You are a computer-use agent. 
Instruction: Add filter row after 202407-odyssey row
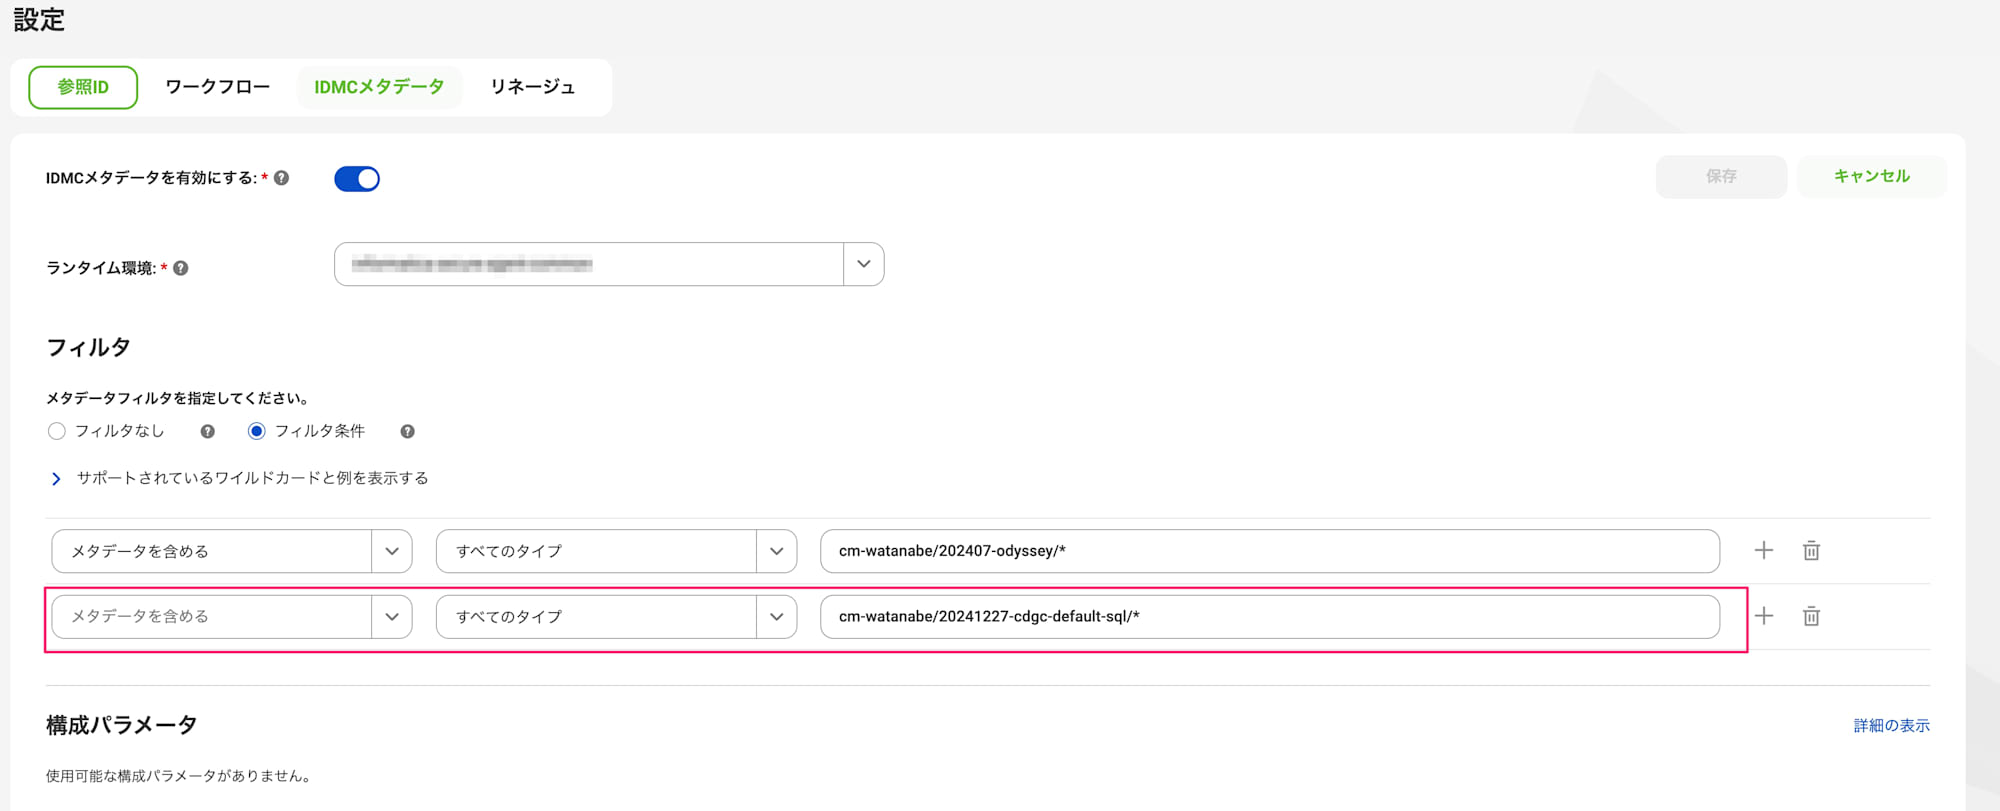point(1764,550)
